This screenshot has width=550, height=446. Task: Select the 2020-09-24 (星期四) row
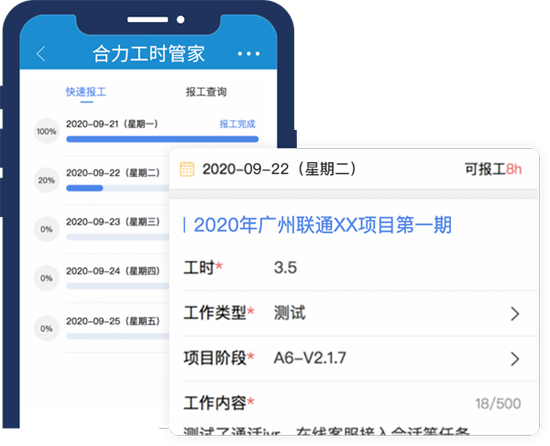(x=102, y=278)
